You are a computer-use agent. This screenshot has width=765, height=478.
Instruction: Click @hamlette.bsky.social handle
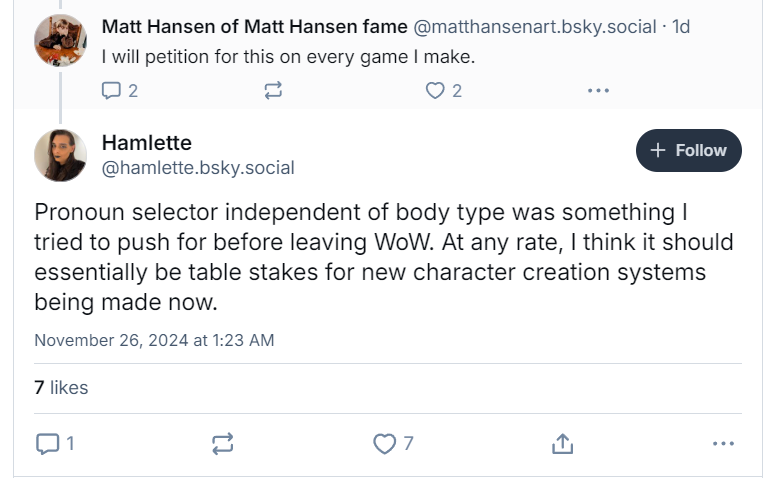tap(198, 168)
